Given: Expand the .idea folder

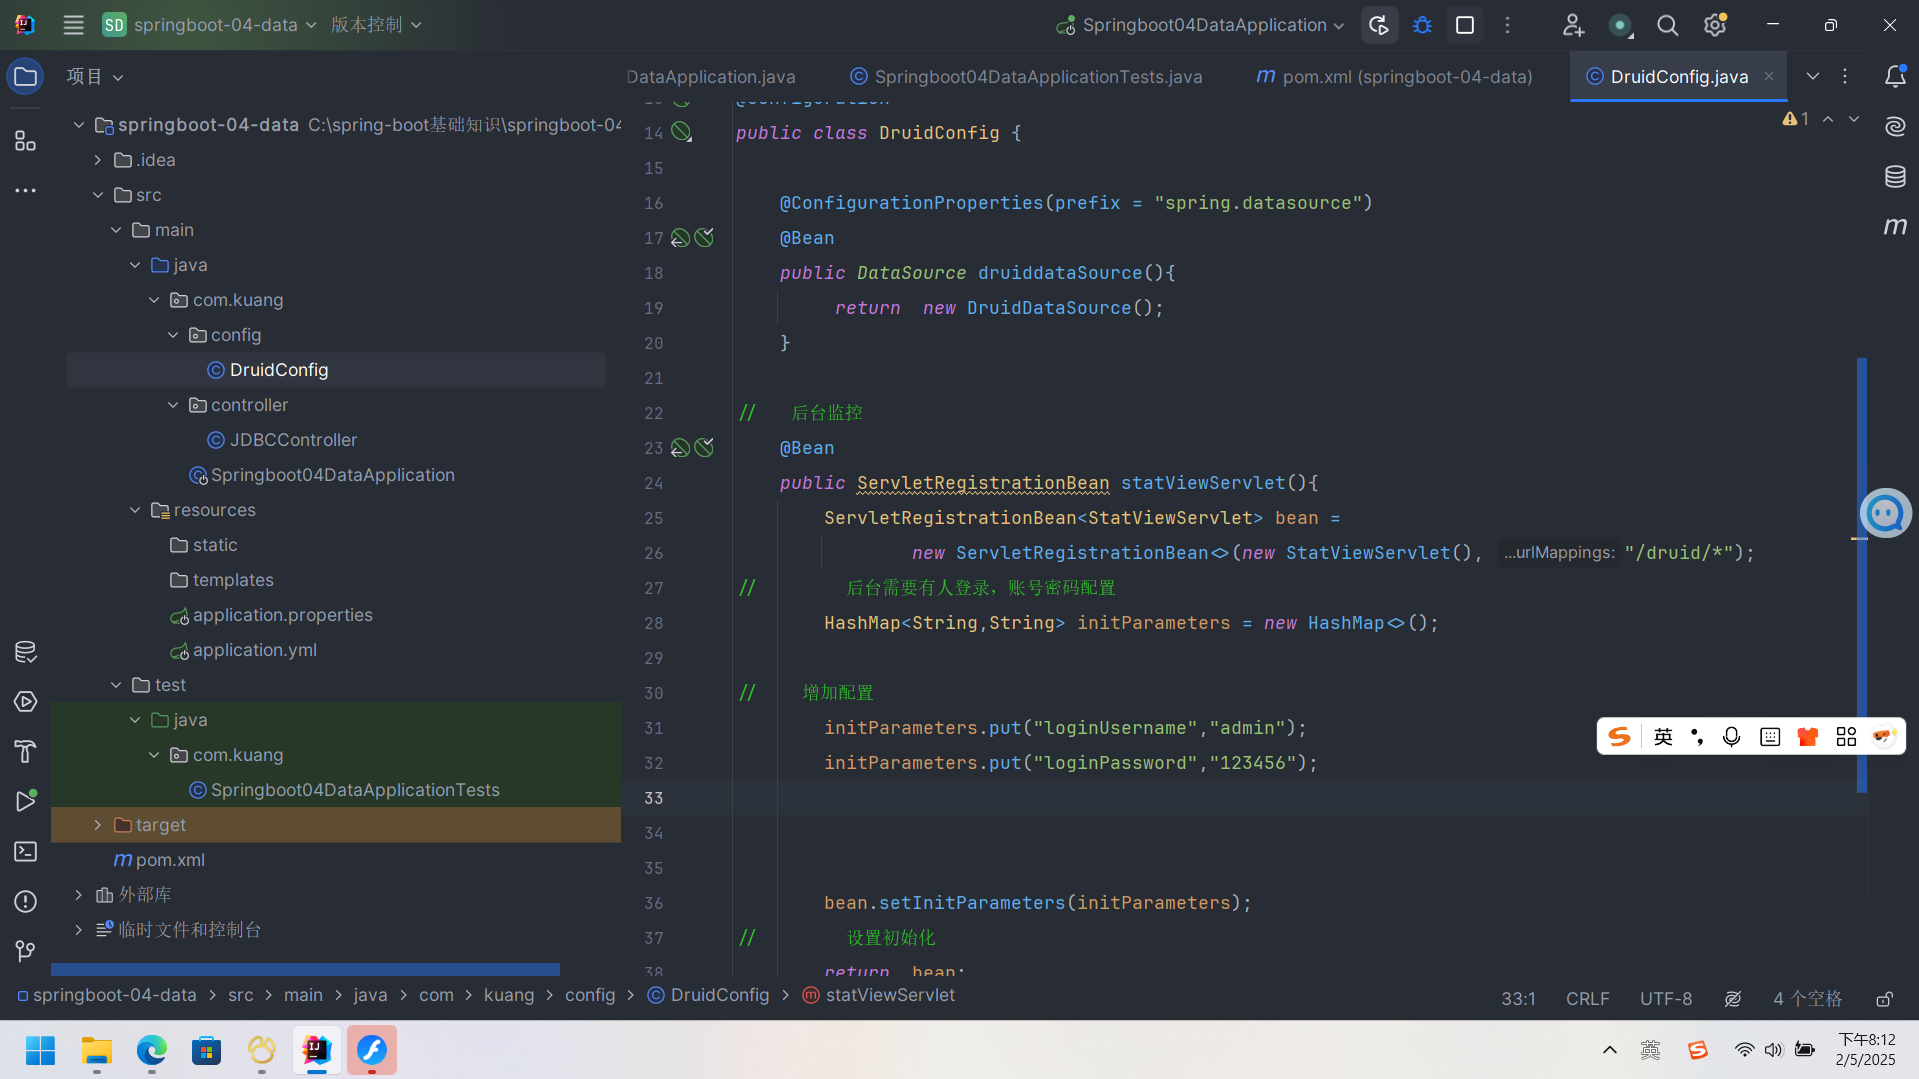Looking at the screenshot, I should tap(98, 160).
